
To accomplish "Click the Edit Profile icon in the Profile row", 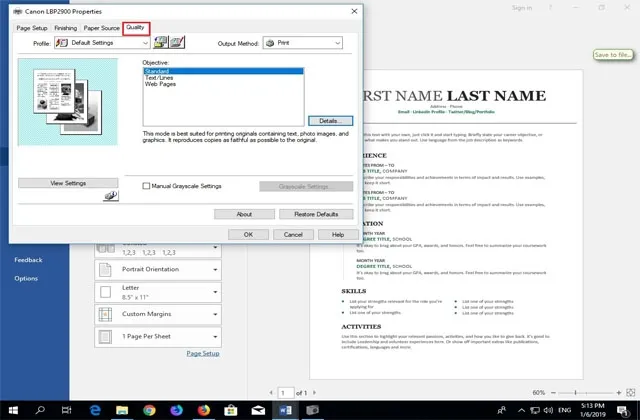I will (176, 44).
